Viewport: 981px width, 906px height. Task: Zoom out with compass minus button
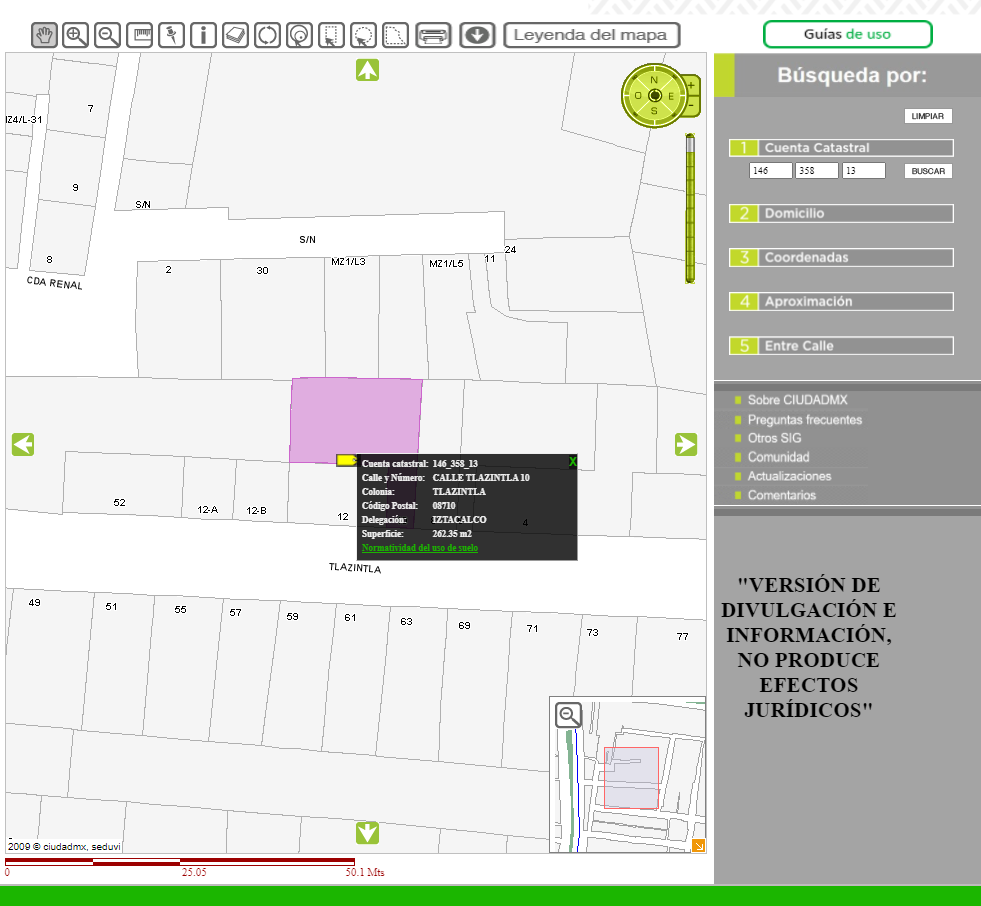coord(692,105)
